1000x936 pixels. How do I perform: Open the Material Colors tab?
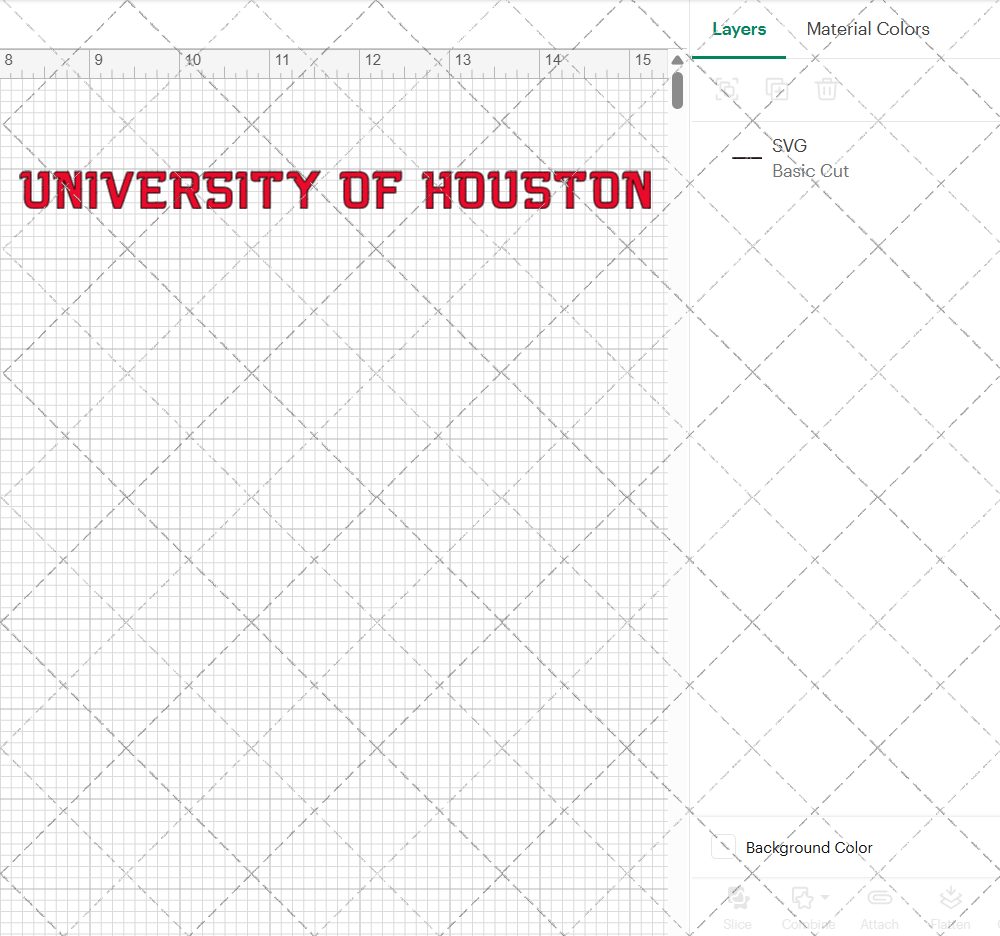[867, 29]
